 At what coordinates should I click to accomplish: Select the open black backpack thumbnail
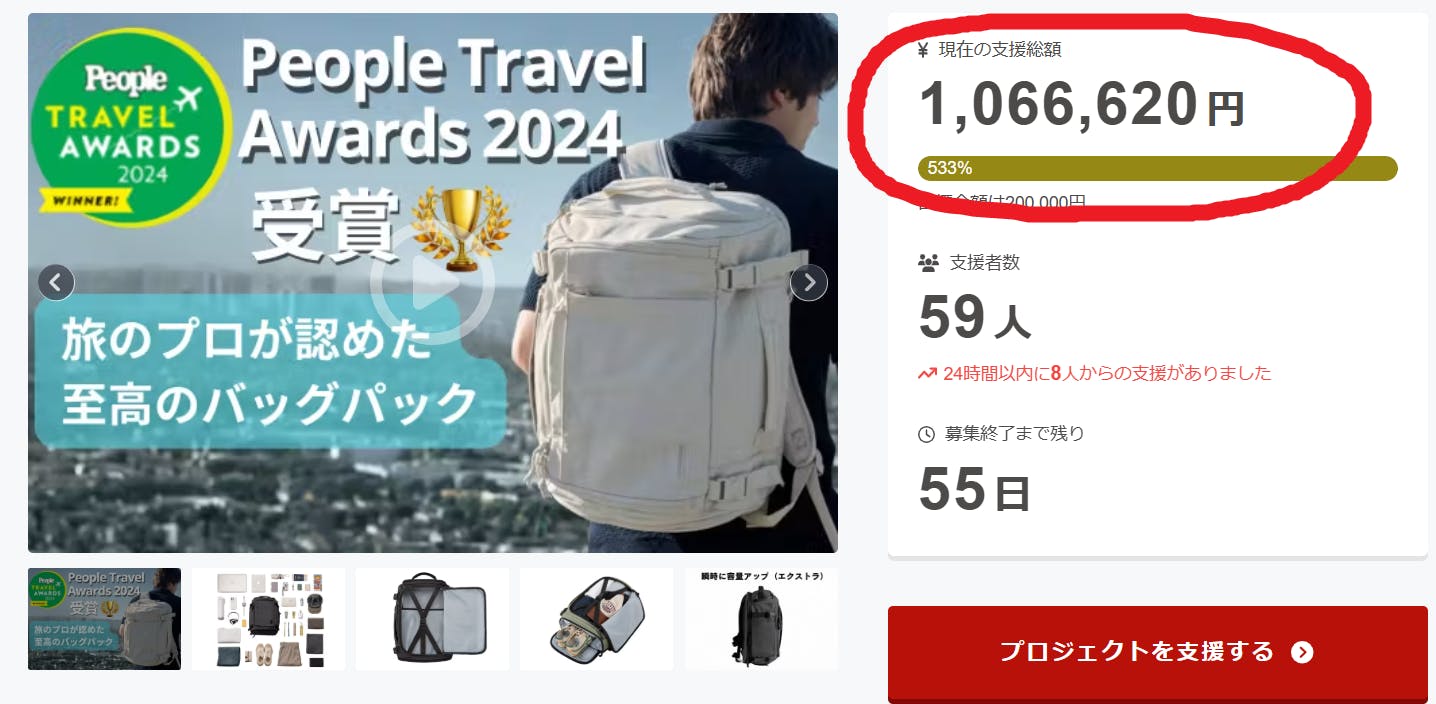(433, 619)
